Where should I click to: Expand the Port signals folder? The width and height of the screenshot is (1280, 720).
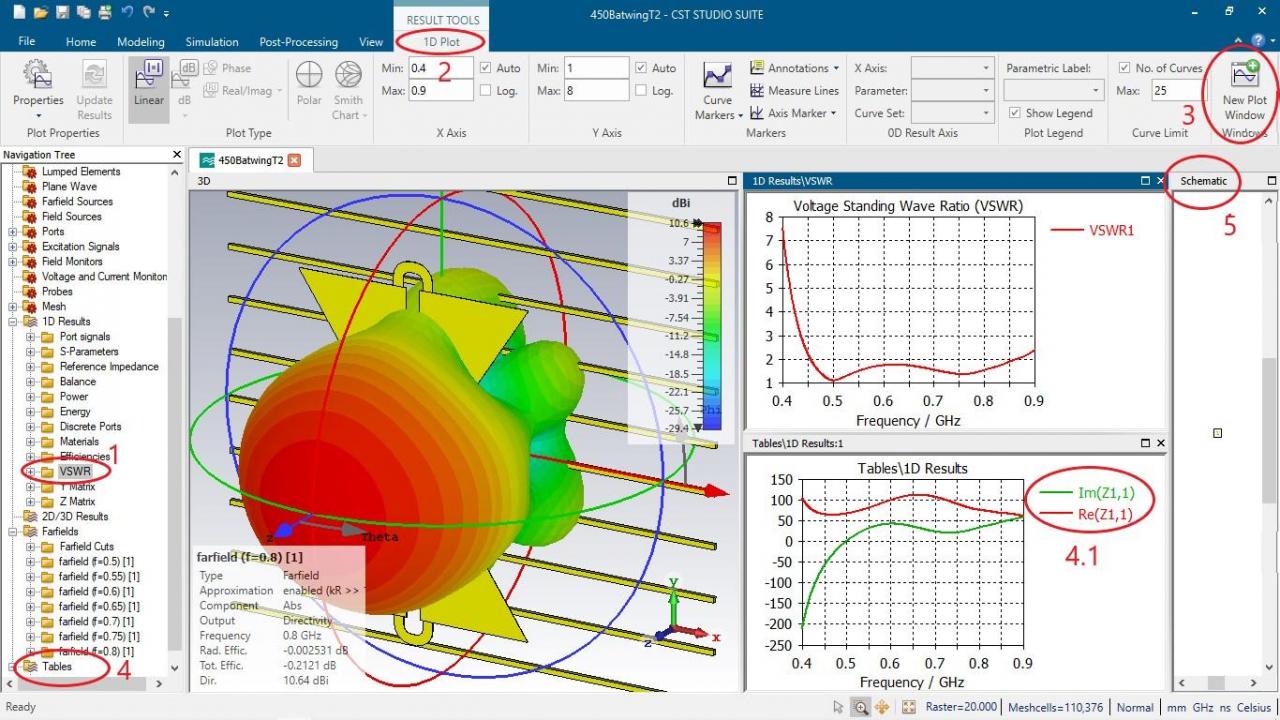[30, 337]
